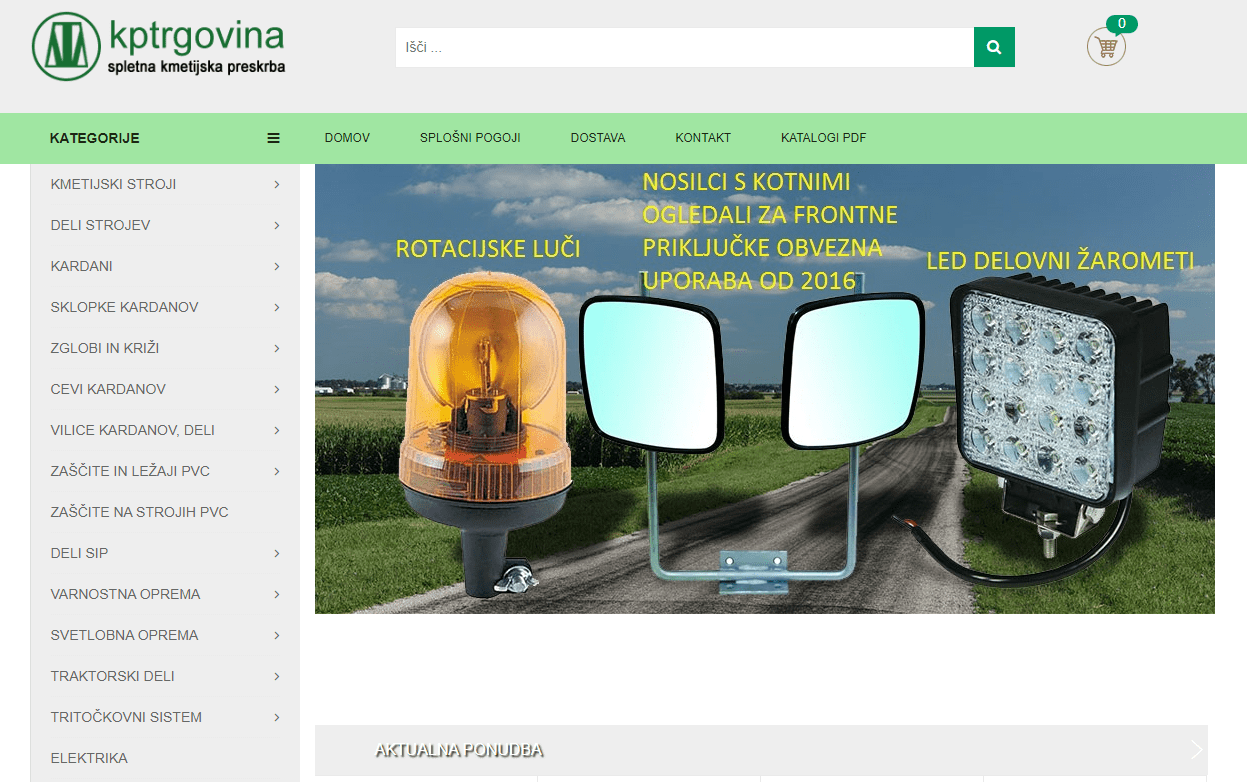Click the next arrow in Aktualna ponudba
Viewport: 1247px width, 782px height.
click(x=1196, y=750)
